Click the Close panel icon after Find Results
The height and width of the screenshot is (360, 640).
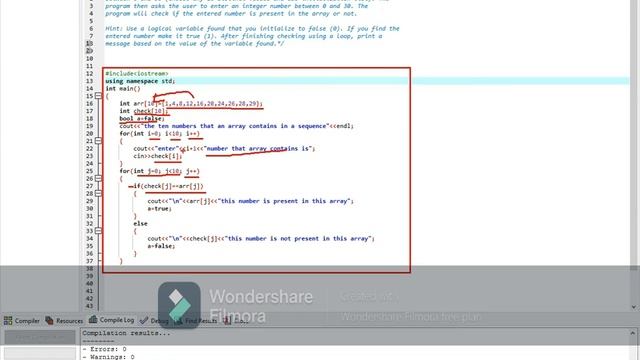click(x=227, y=320)
